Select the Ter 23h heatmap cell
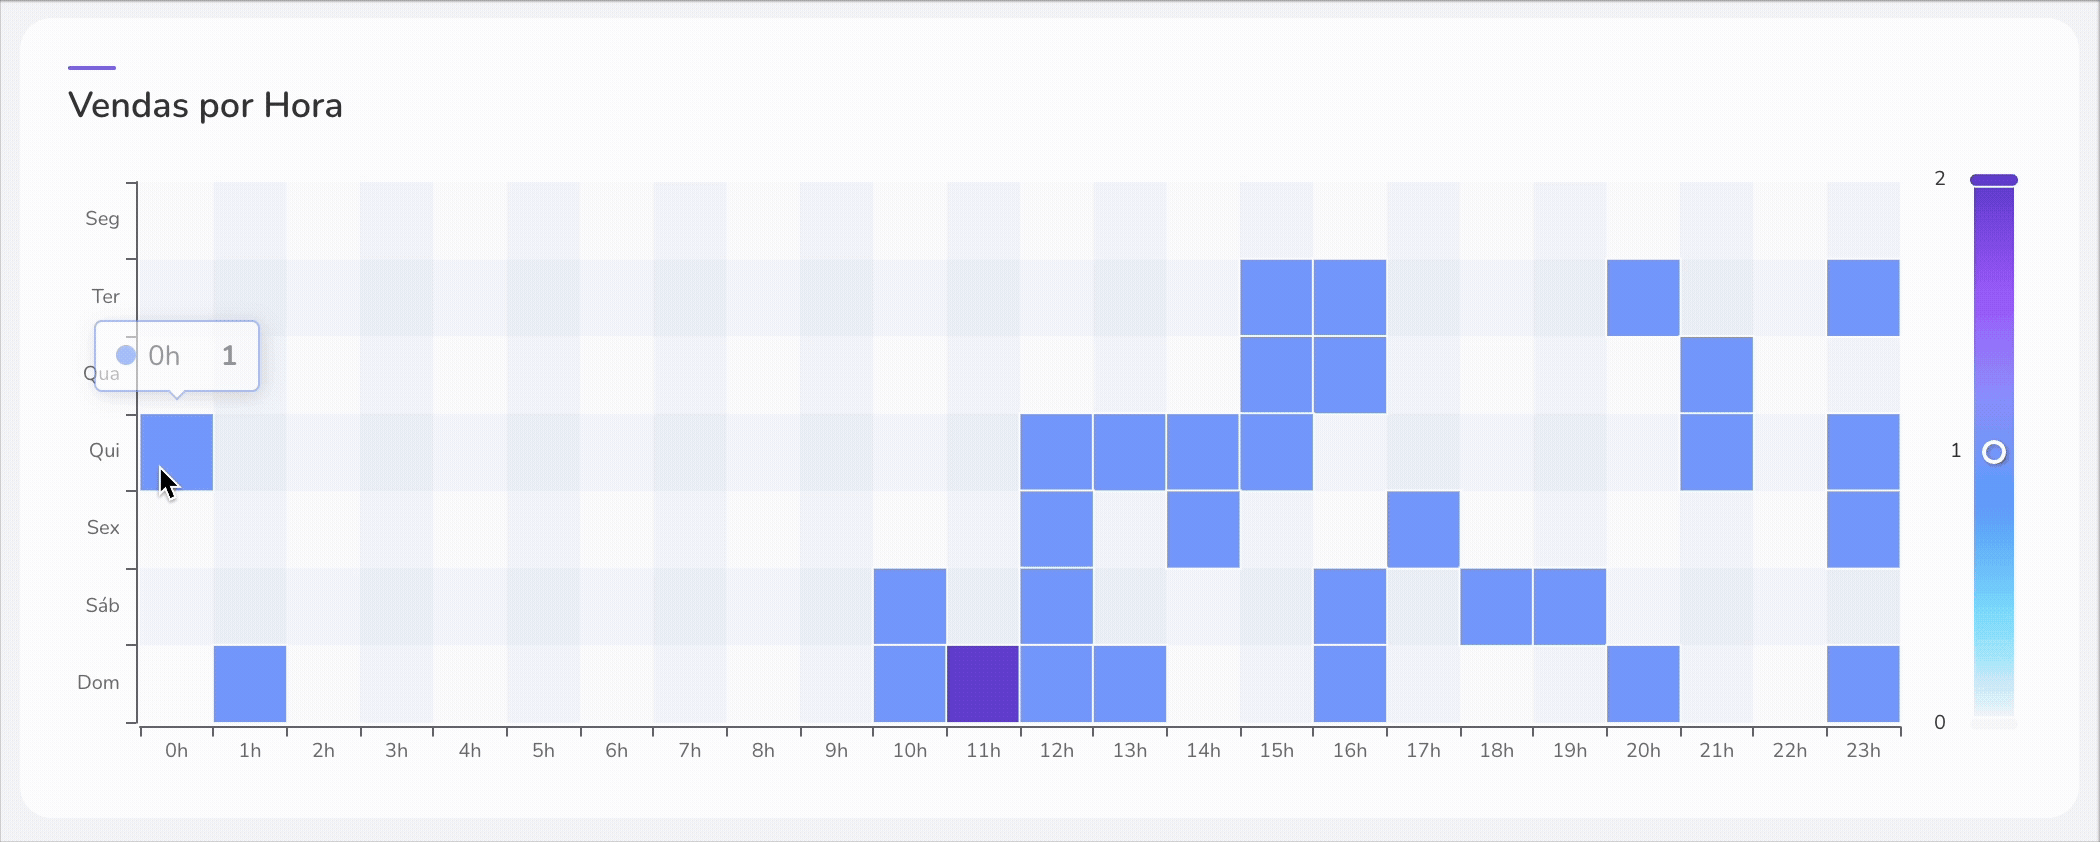Screen dimensions: 2100x842 (1863, 298)
